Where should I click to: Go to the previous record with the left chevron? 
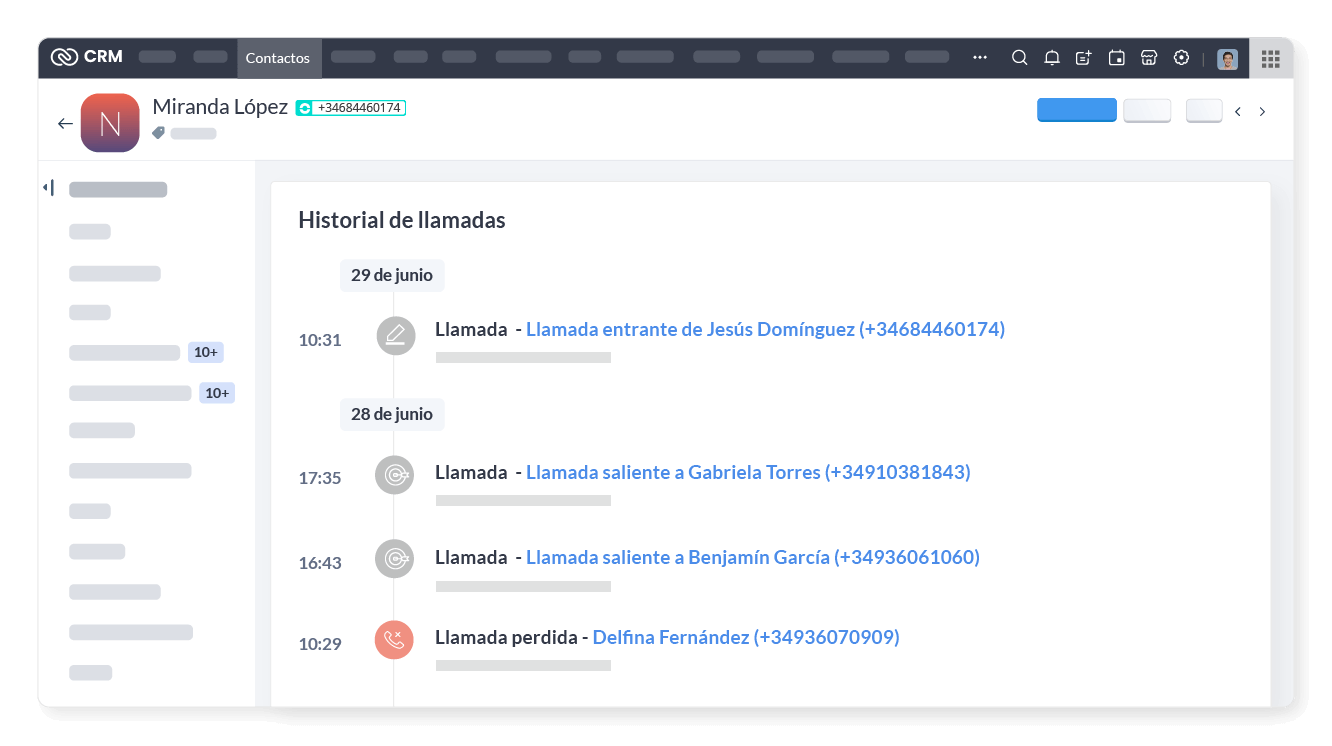1238,111
